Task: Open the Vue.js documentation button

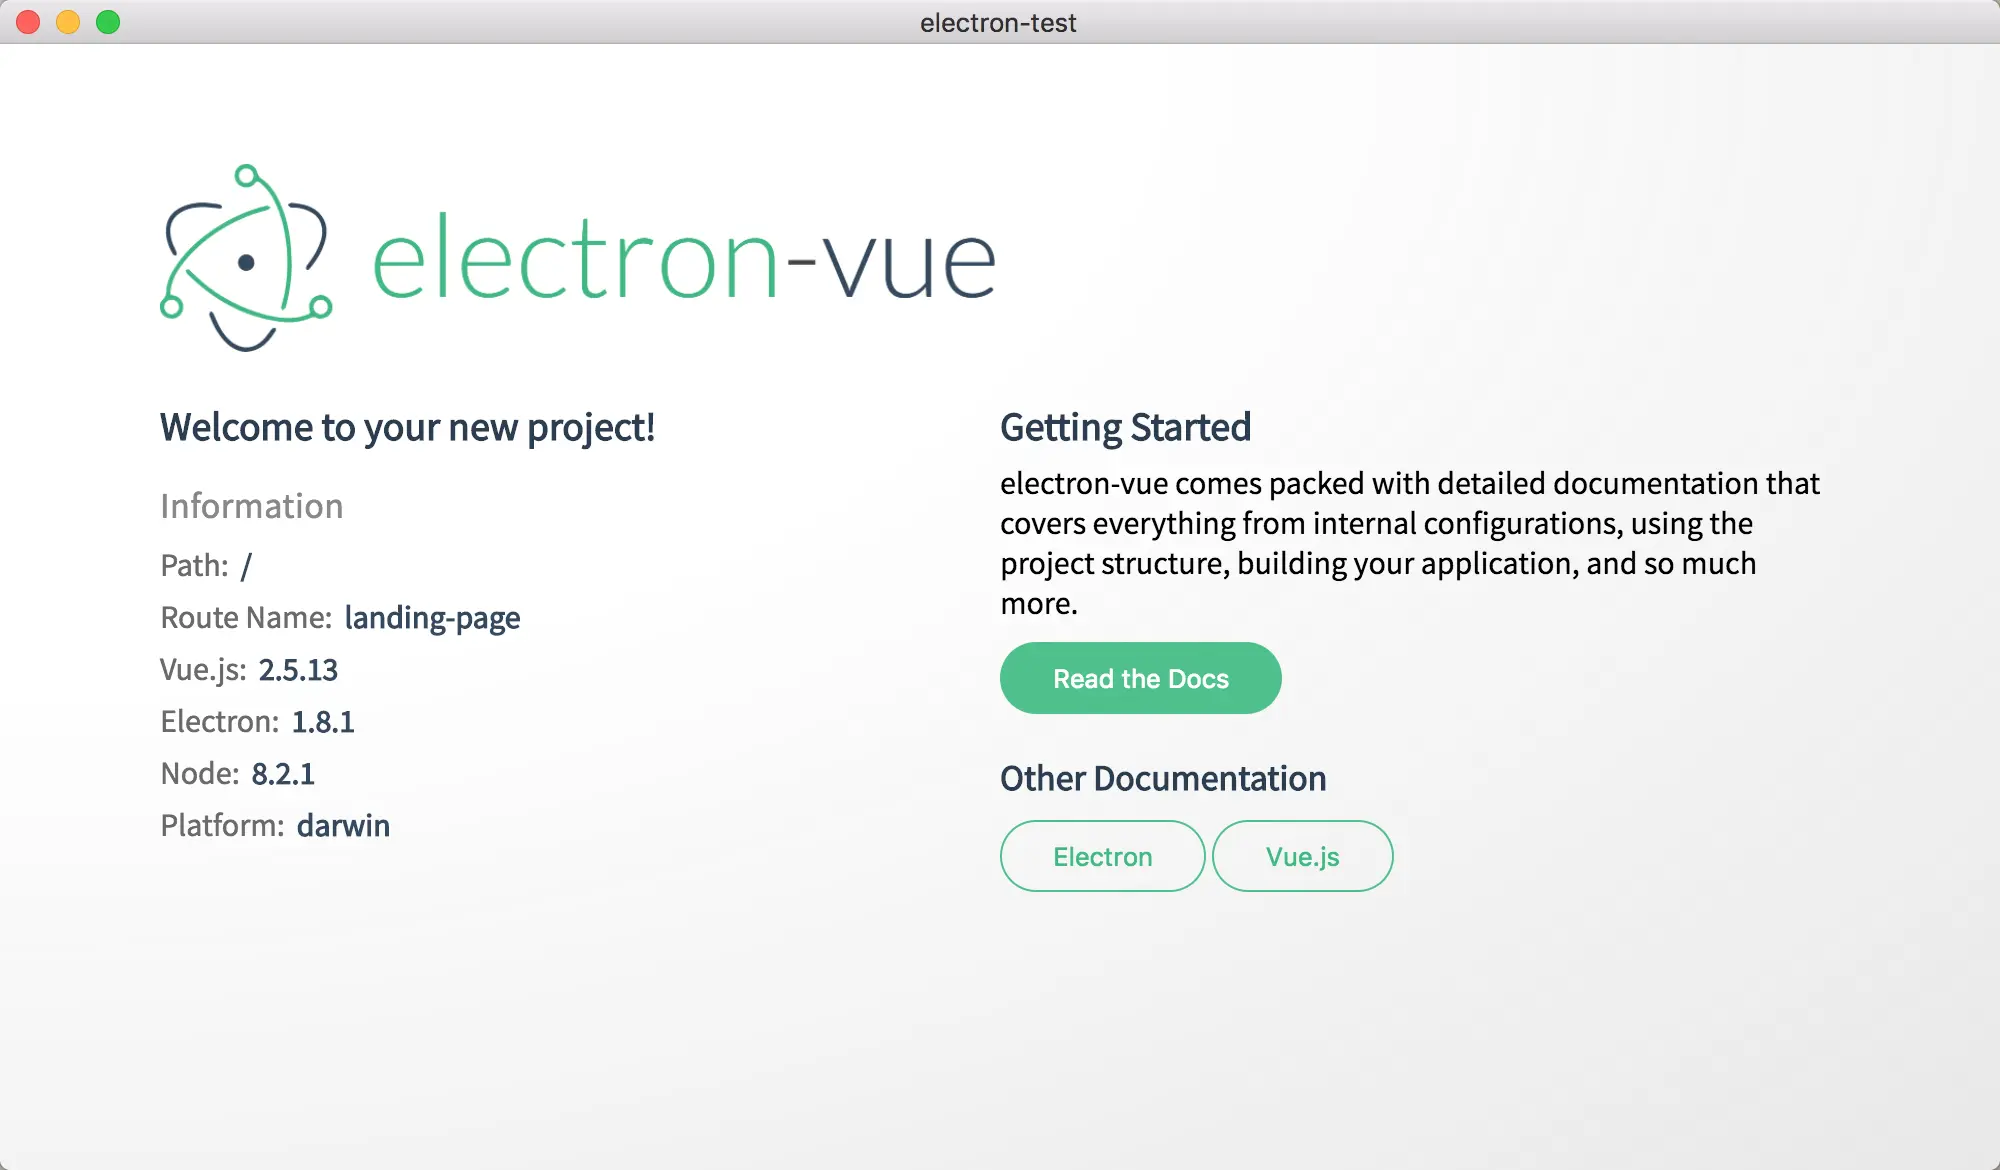Action: coord(1302,856)
